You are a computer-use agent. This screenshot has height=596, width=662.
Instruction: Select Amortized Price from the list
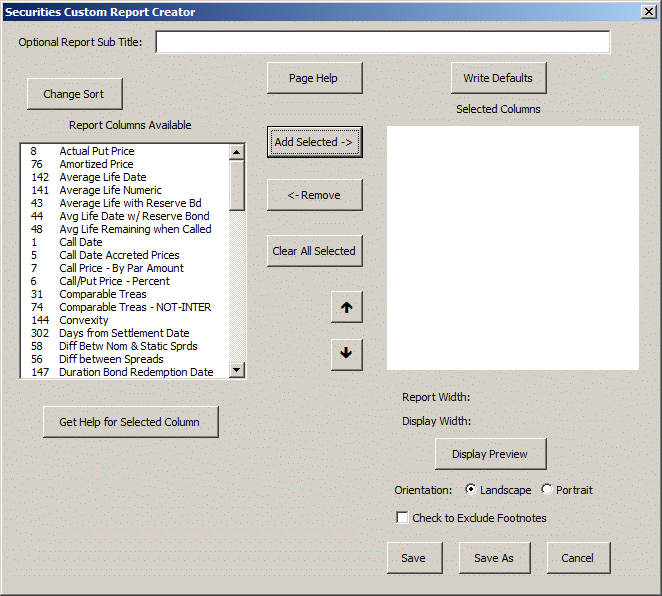(96, 164)
